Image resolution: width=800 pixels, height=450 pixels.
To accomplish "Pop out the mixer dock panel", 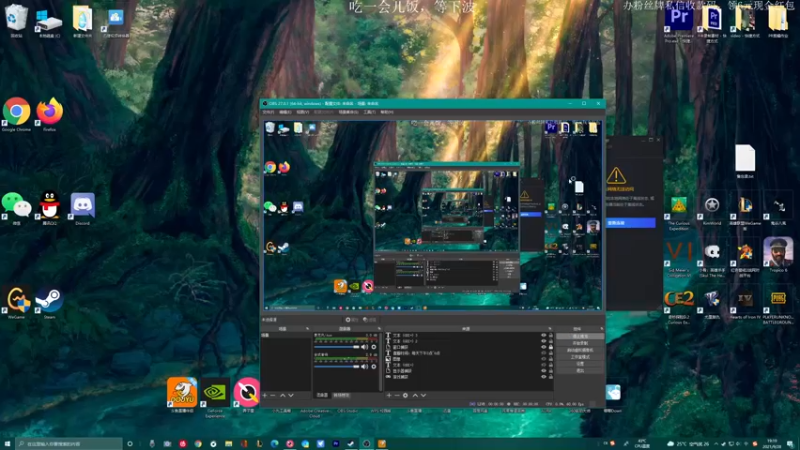I will (x=380, y=329).
